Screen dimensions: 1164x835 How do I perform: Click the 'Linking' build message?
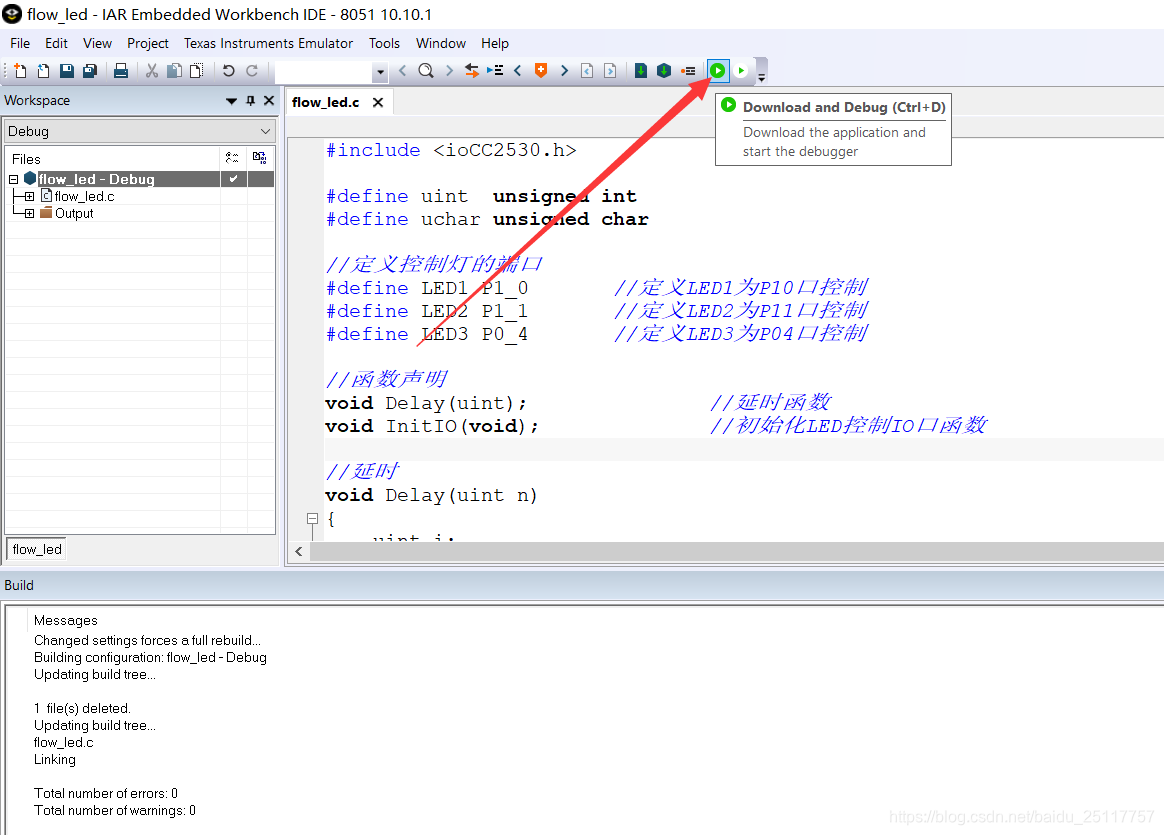pos(54,759)
